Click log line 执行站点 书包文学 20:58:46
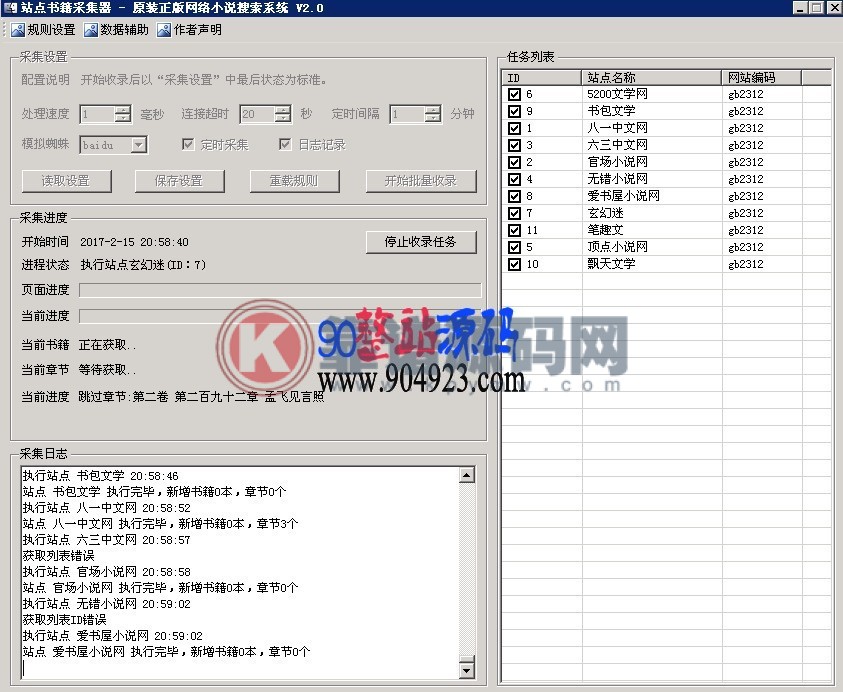 101,476
